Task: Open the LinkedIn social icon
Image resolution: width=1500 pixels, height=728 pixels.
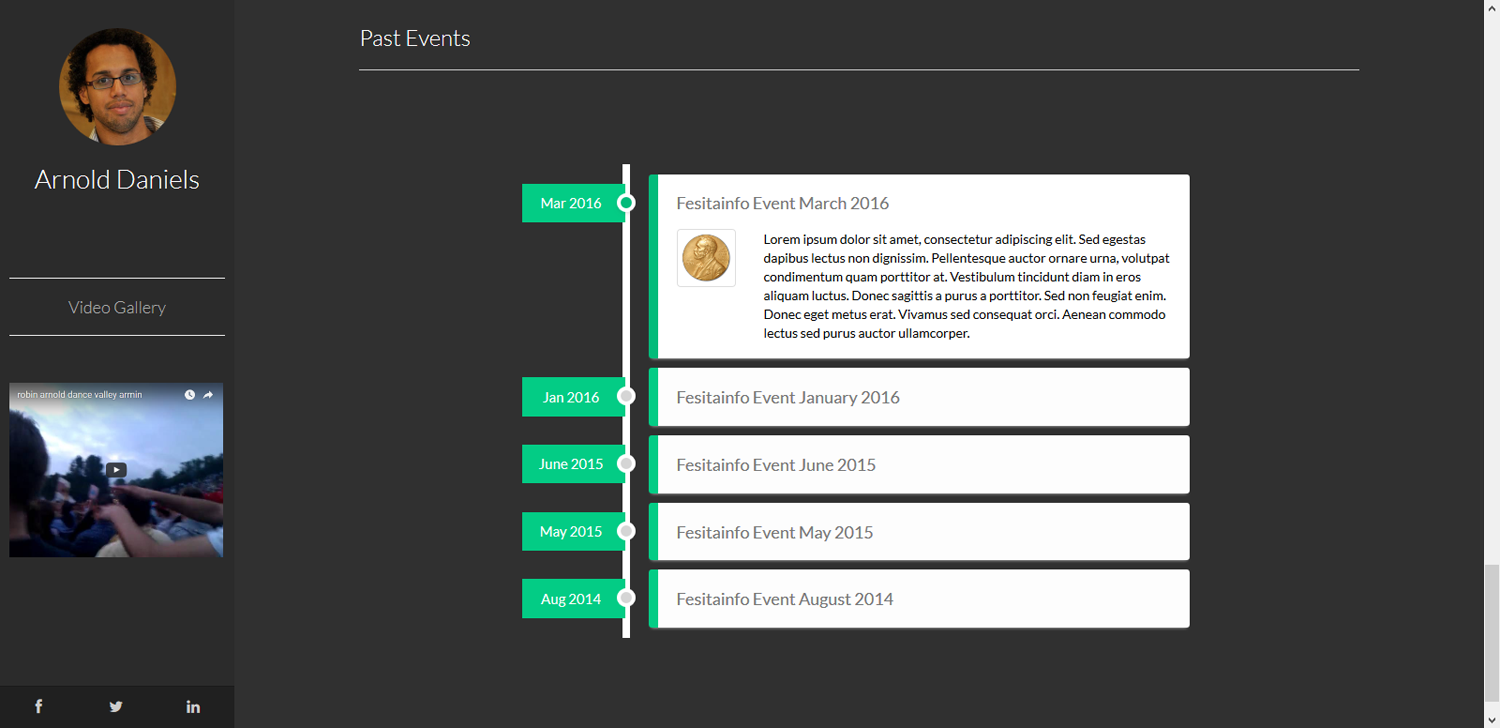Action: (x=193, y=706)
